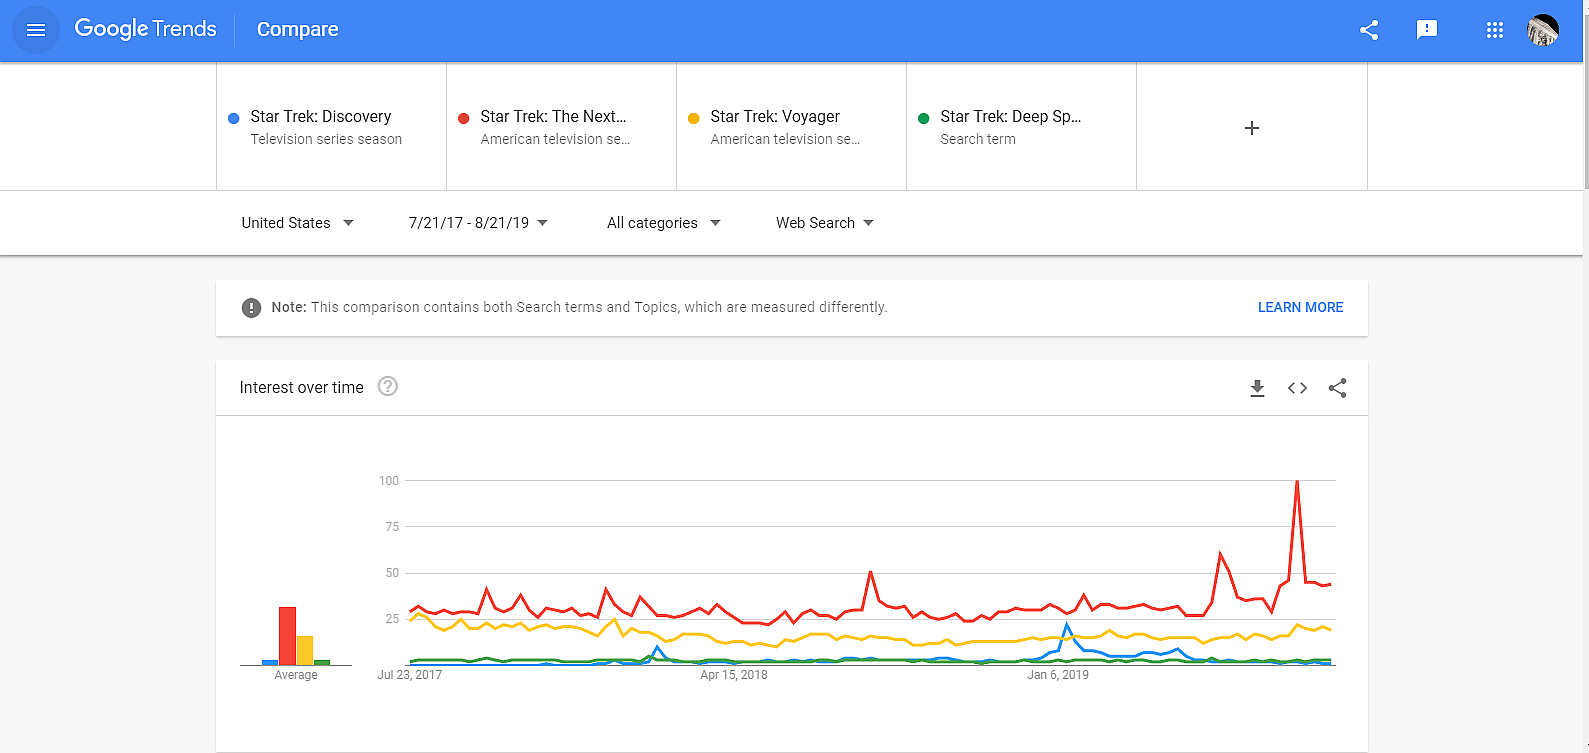Click the Search term subtitle
The width and height of the screenshot is (1589, 753).
978,139
